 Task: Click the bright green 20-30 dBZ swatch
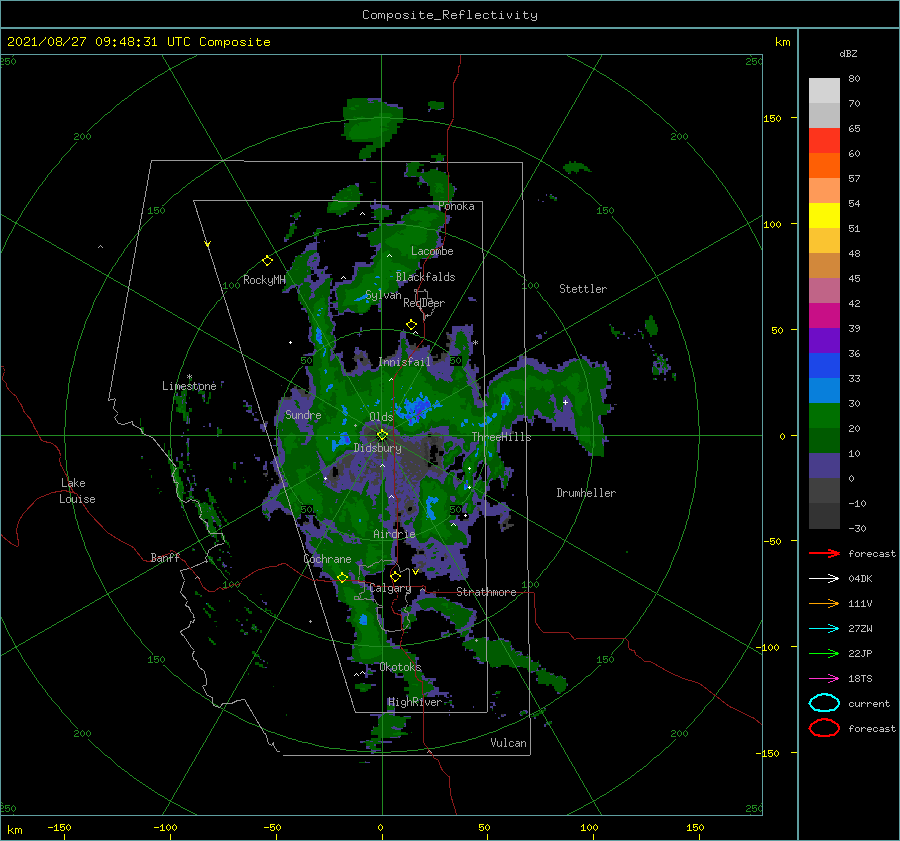pos(824,416)
